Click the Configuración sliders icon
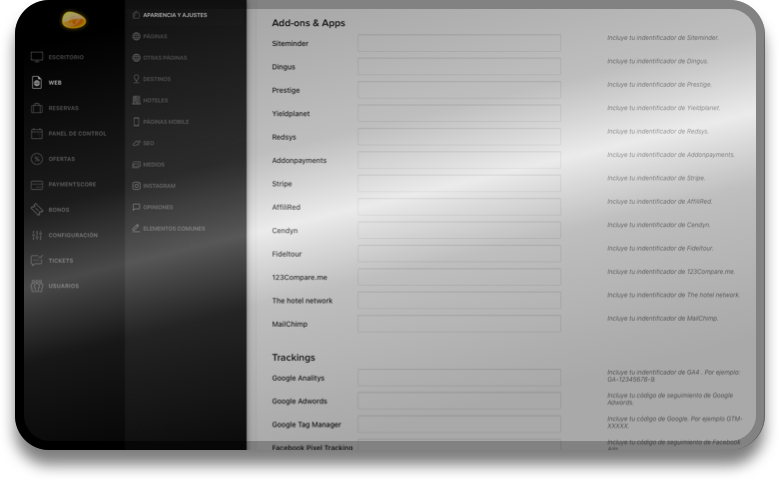Screen dimensions: 779x480 [37, 235]
